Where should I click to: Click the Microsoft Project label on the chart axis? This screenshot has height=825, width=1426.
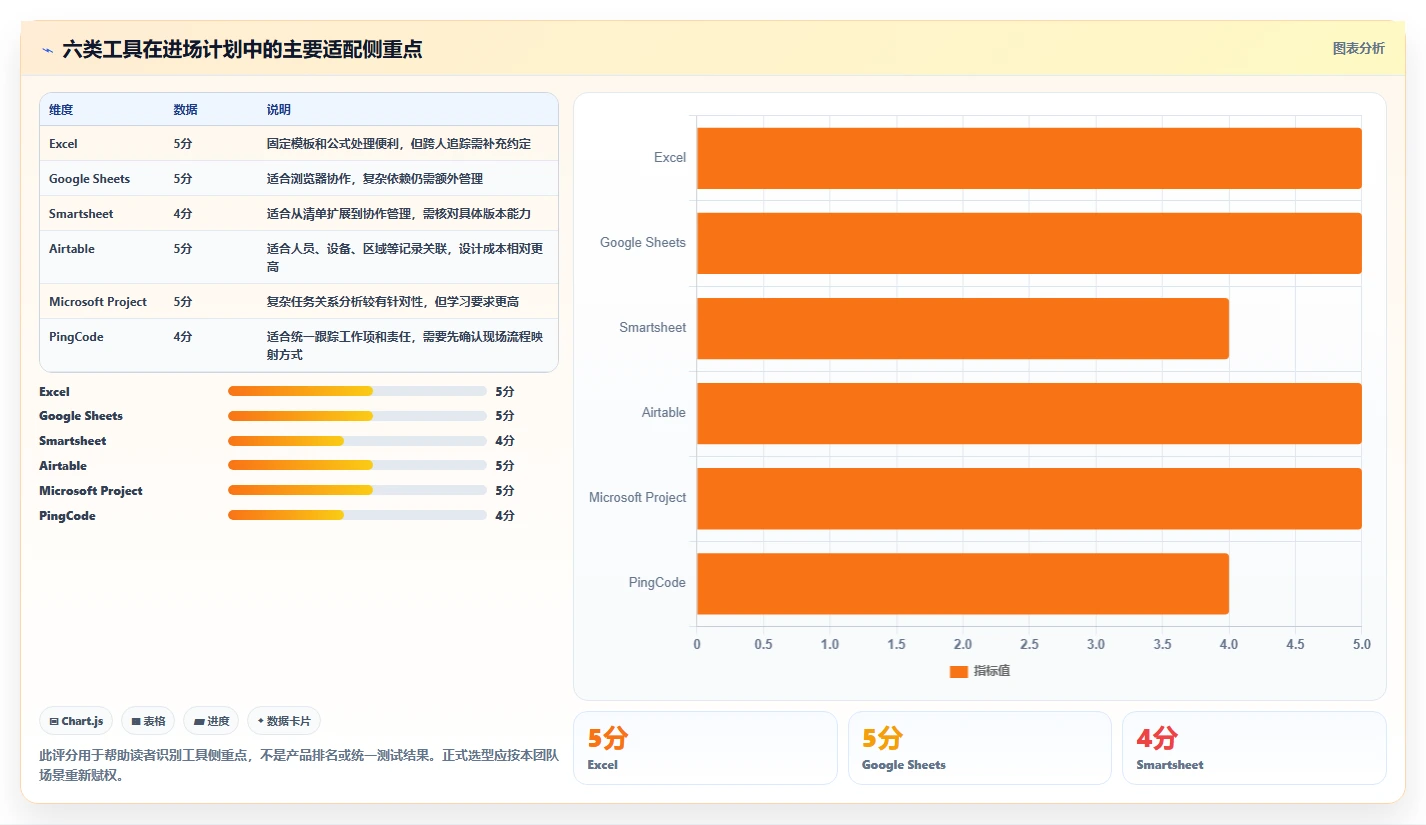(638, 498)
